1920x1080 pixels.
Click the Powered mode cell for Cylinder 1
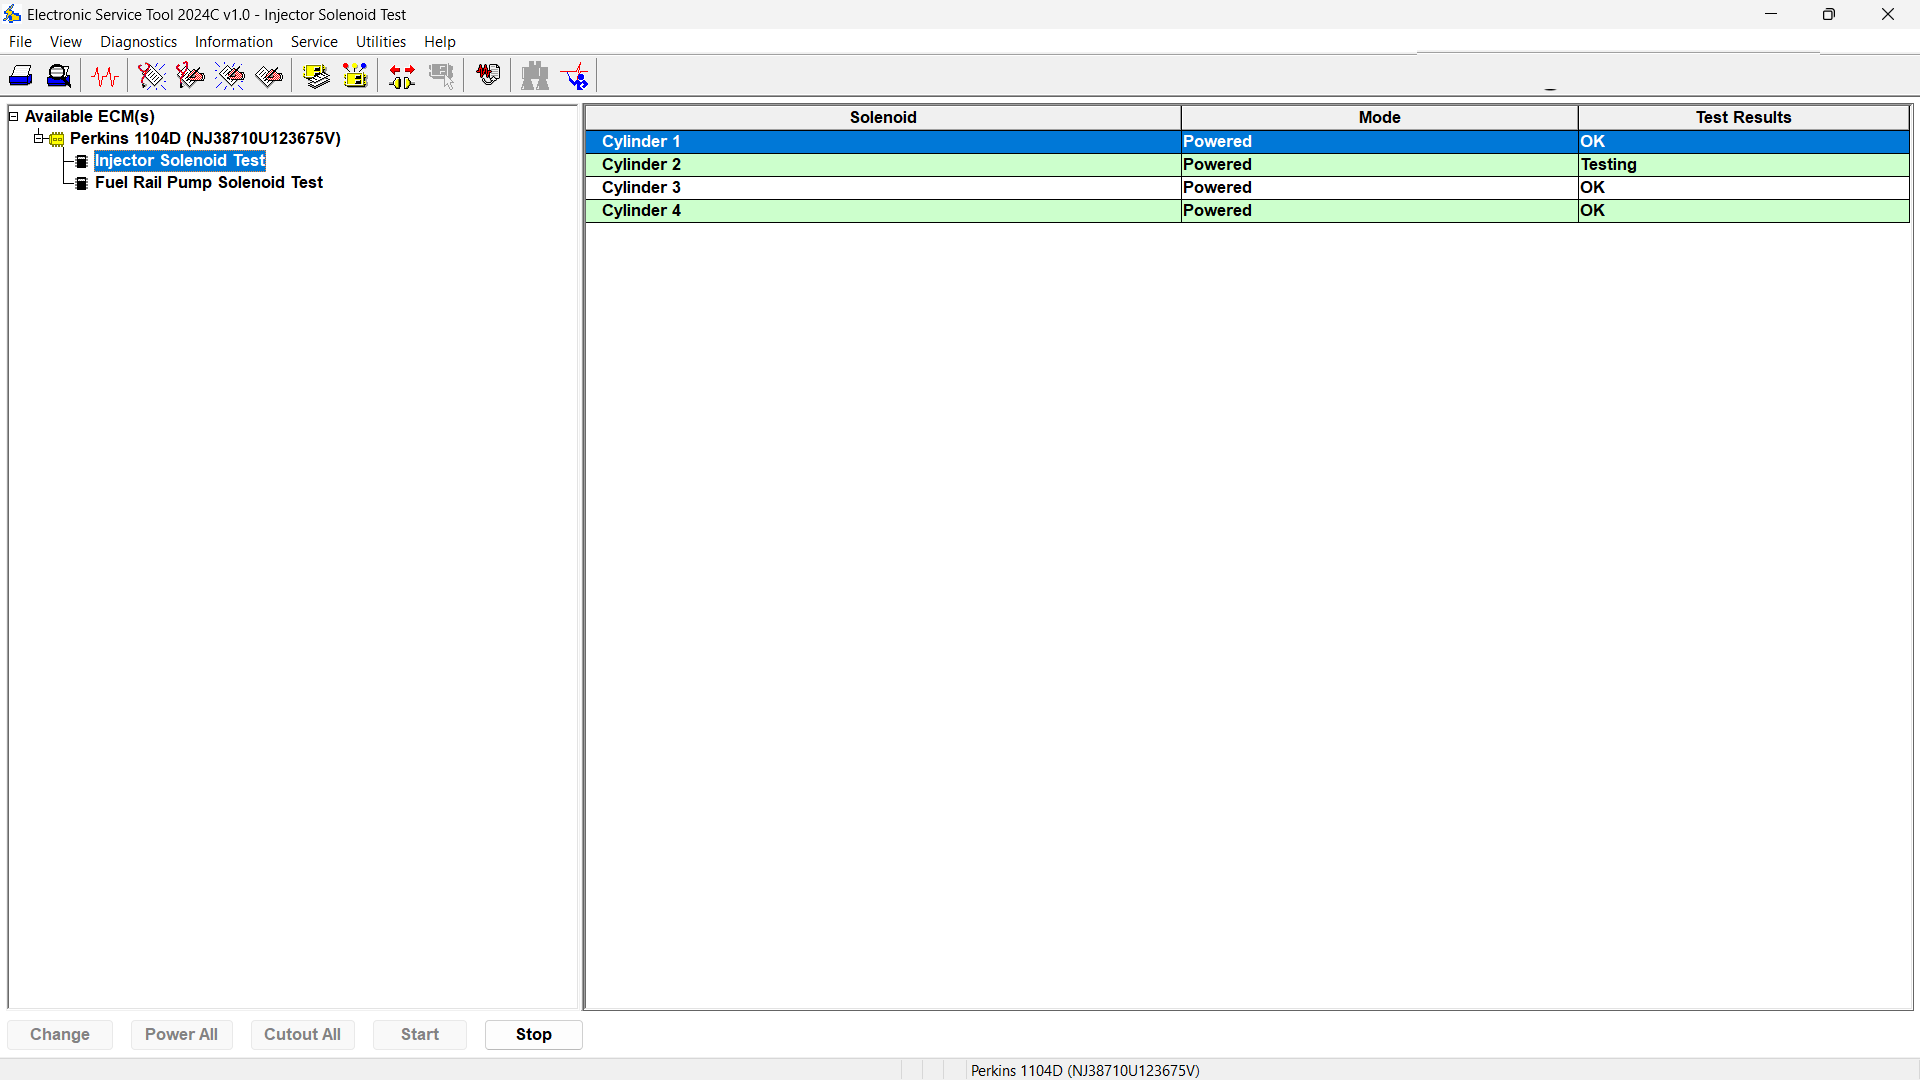tap(1379, 142)
